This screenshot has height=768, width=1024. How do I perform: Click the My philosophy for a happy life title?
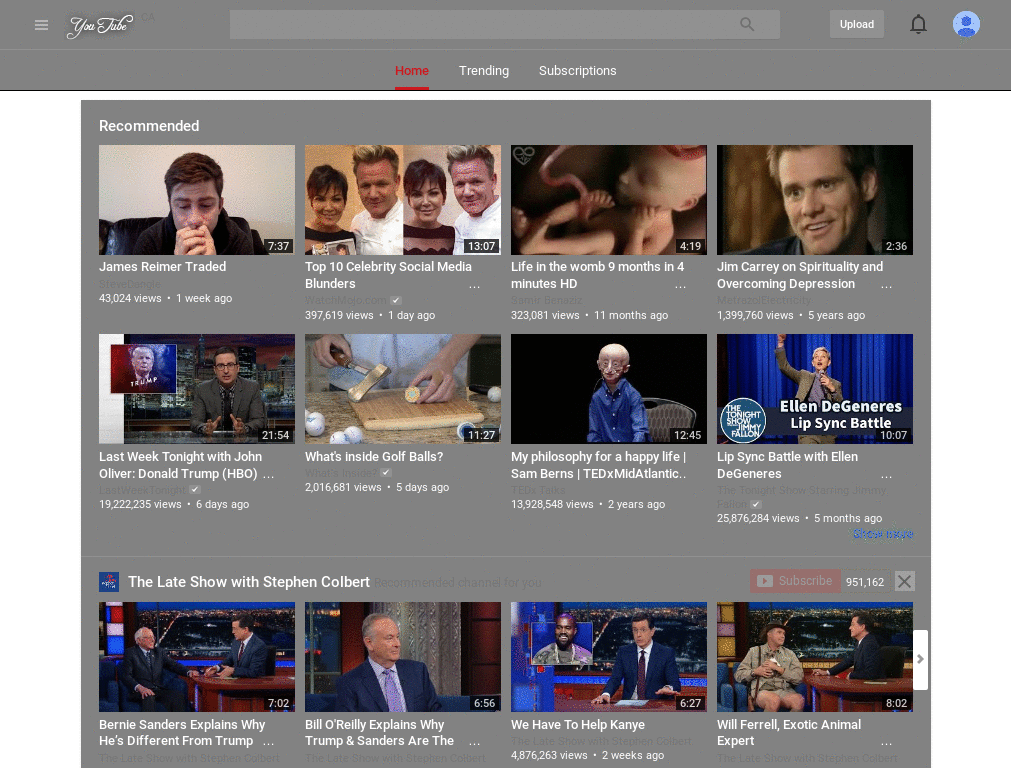(598, 465)
